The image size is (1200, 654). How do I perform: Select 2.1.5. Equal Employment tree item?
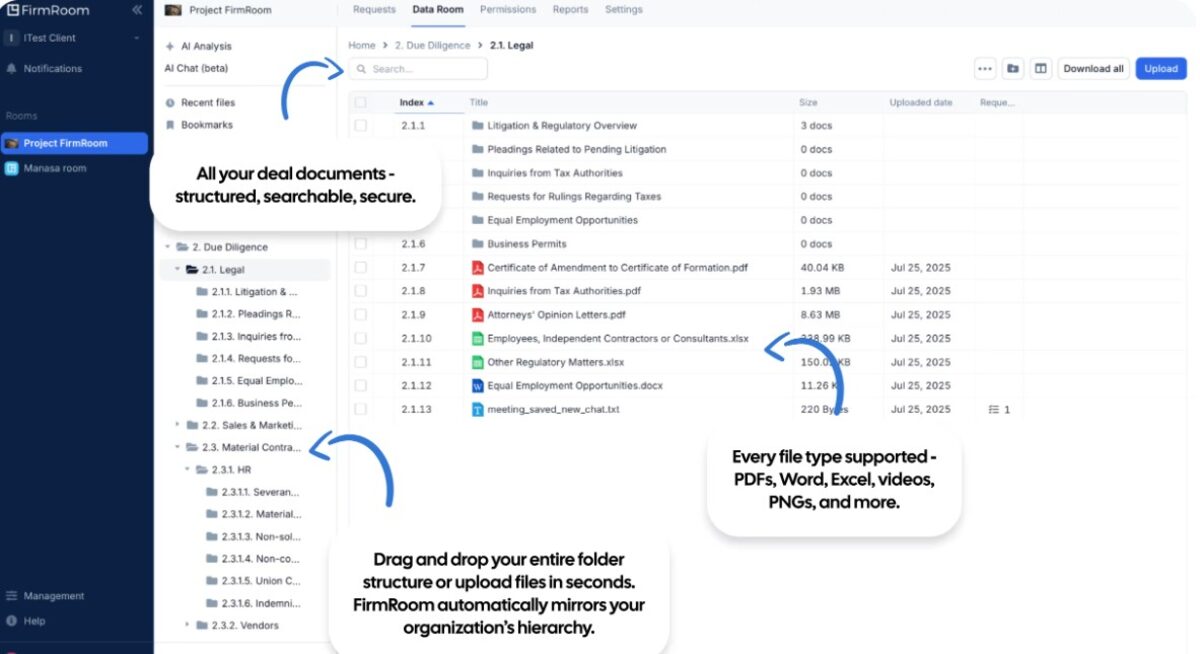point(247,381)
